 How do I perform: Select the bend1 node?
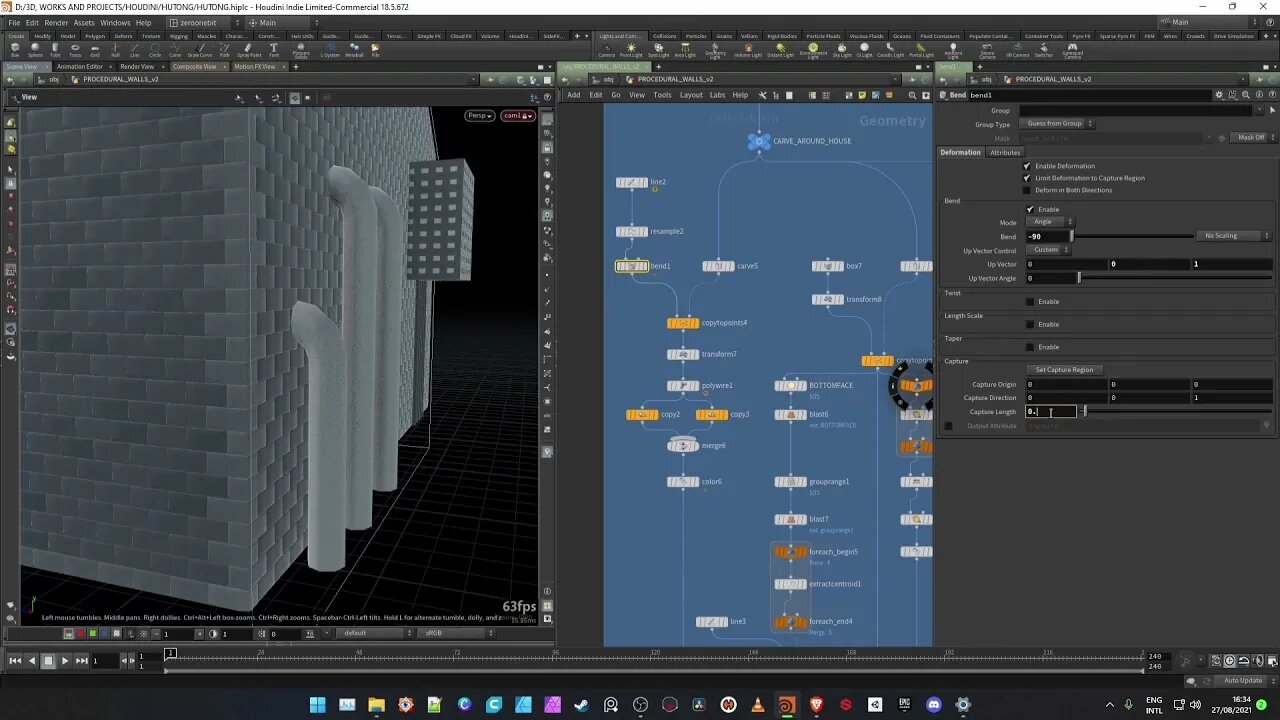point(632,266)
